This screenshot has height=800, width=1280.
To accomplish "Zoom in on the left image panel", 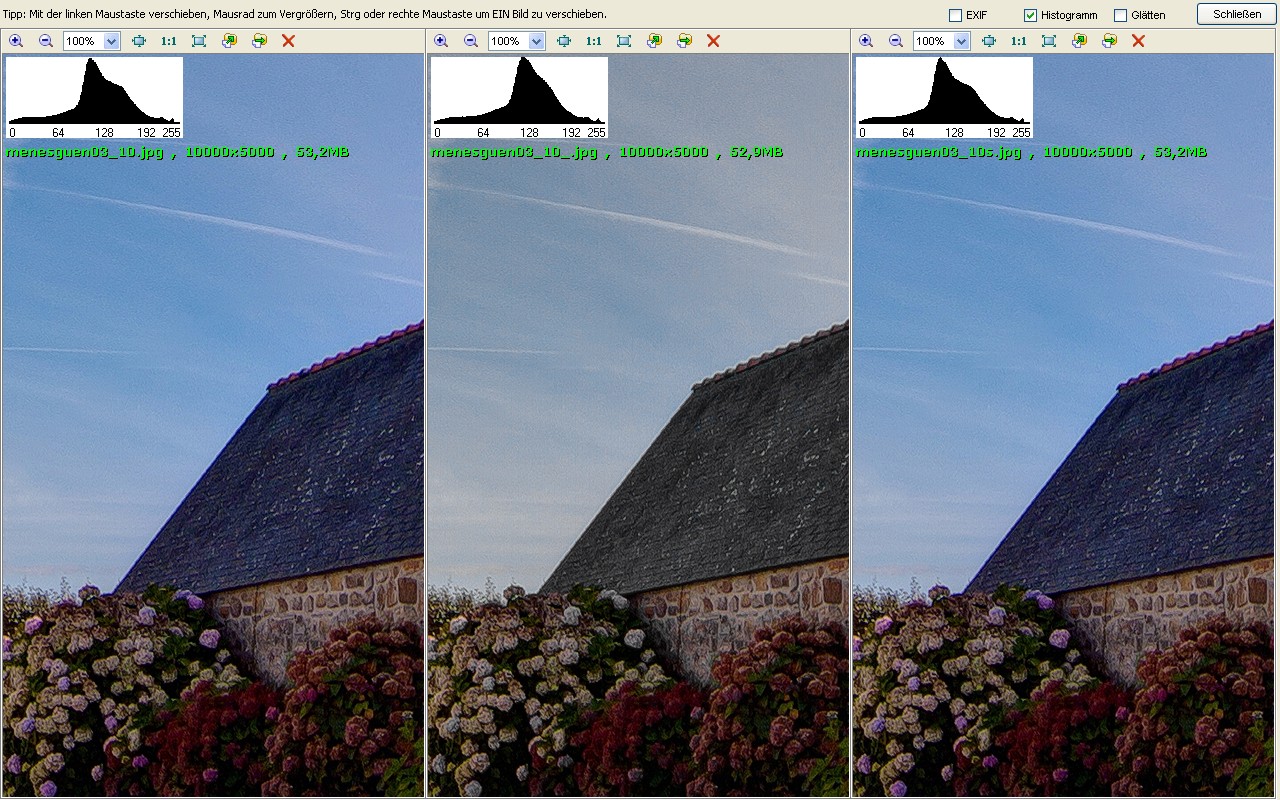I will point(16,41).
